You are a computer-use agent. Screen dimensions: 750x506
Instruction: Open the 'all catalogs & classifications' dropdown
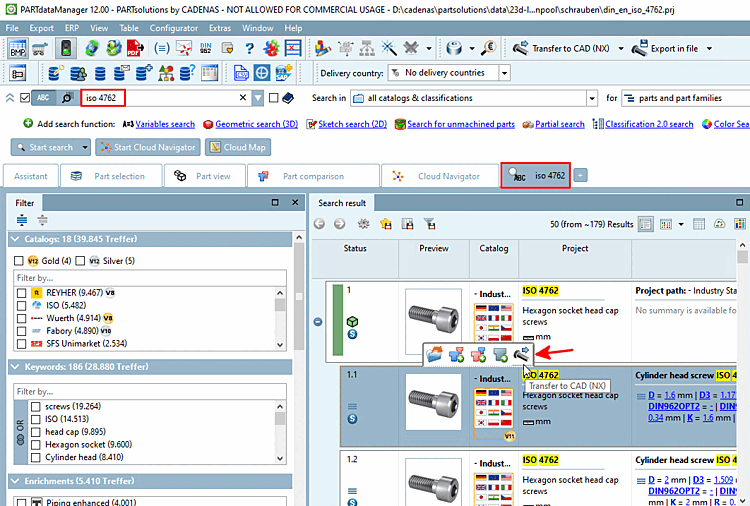pyautogui.click(x=592, y=98)
